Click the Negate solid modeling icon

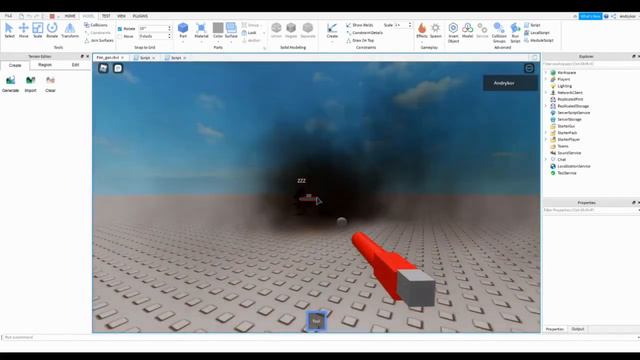[x=291, y=30]
